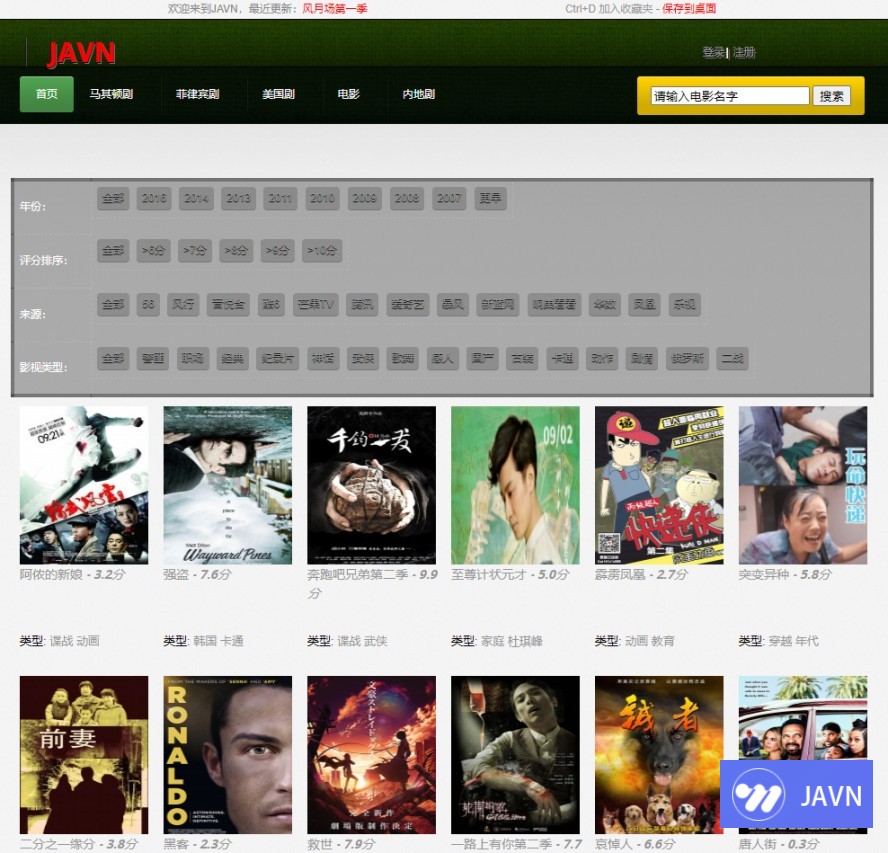The image size is (888, 853).
Task: Click the 强盗 - 7.6分 title link
Action: (x=197, y=574)
